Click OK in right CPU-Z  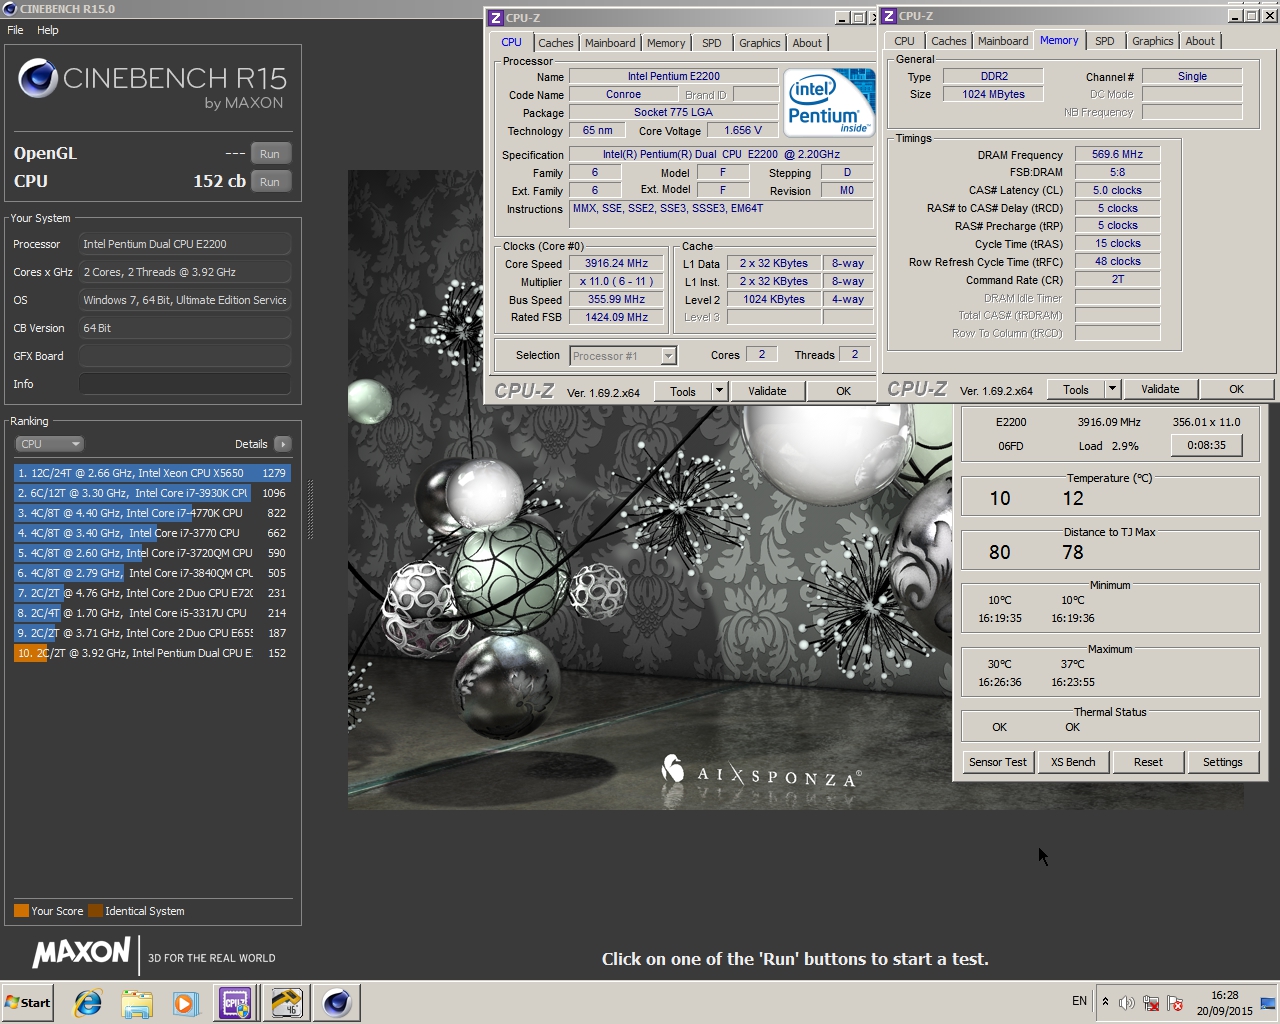(1237, 390)
